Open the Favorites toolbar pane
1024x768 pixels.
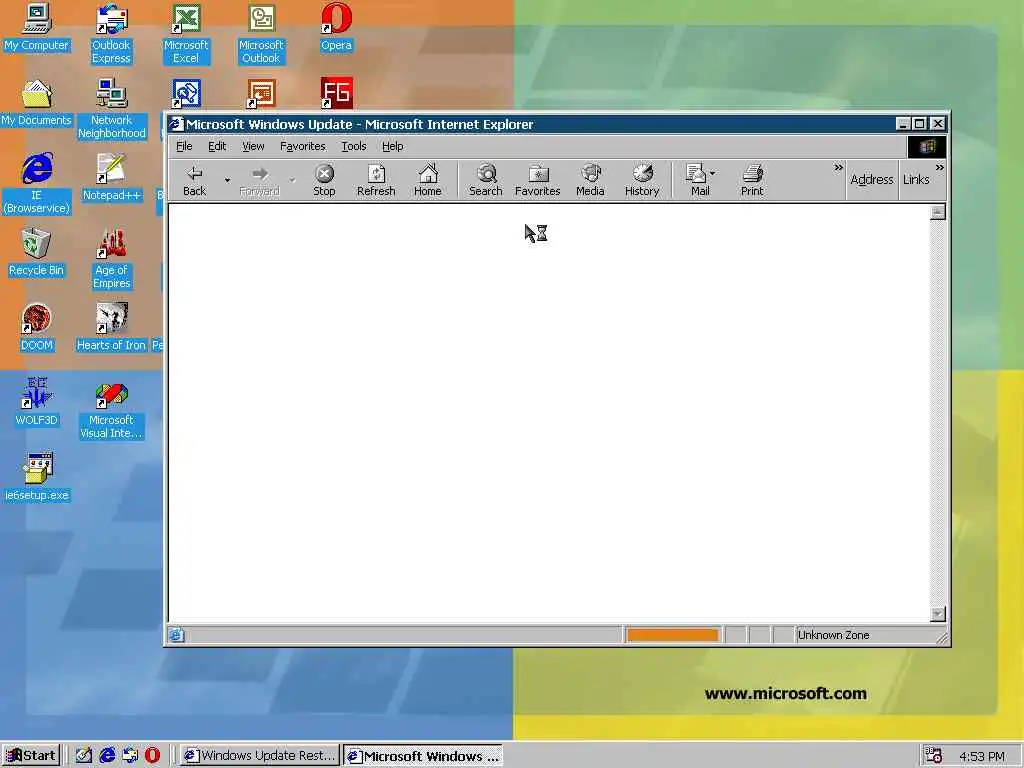[537, 180]
